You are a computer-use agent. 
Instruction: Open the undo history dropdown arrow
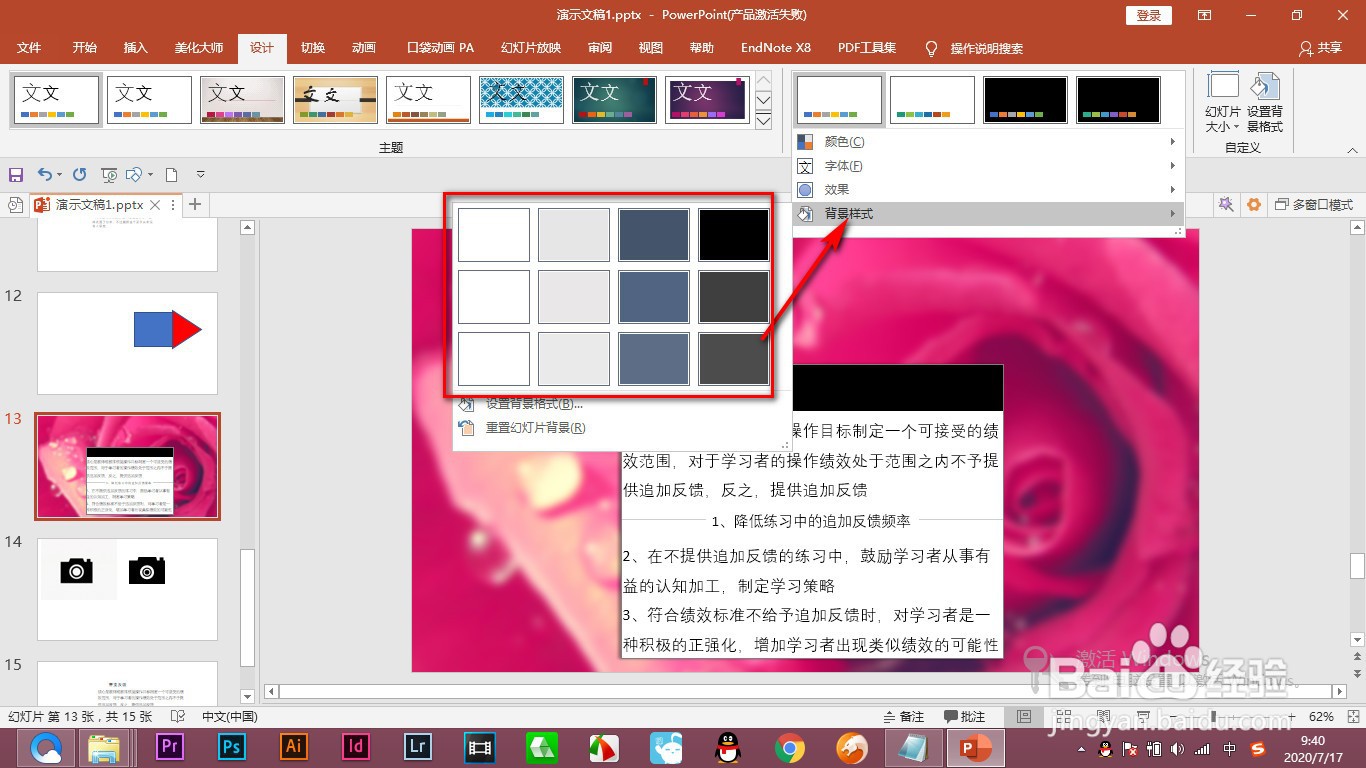click(x=60, y=175)
